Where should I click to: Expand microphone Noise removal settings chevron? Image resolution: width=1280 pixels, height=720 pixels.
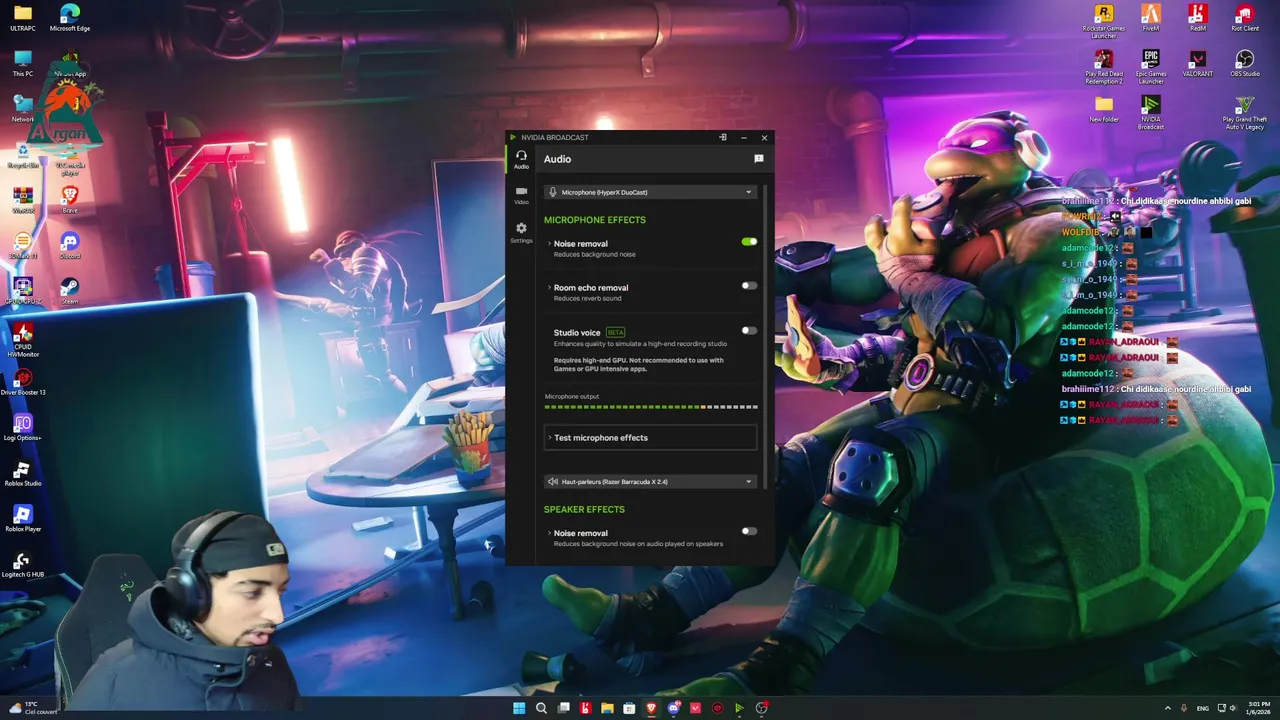click(549, 243)
